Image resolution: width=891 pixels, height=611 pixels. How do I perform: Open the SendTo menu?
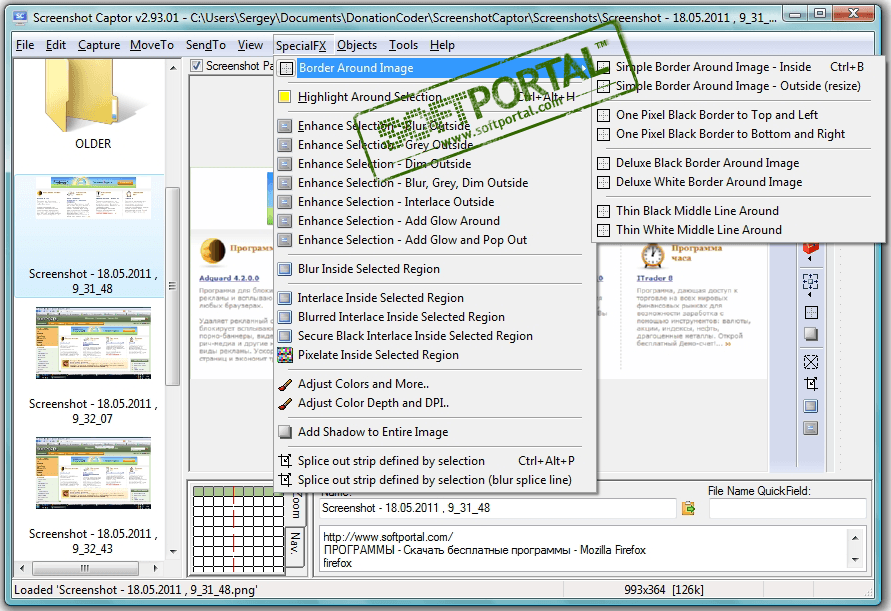[206, 45]
